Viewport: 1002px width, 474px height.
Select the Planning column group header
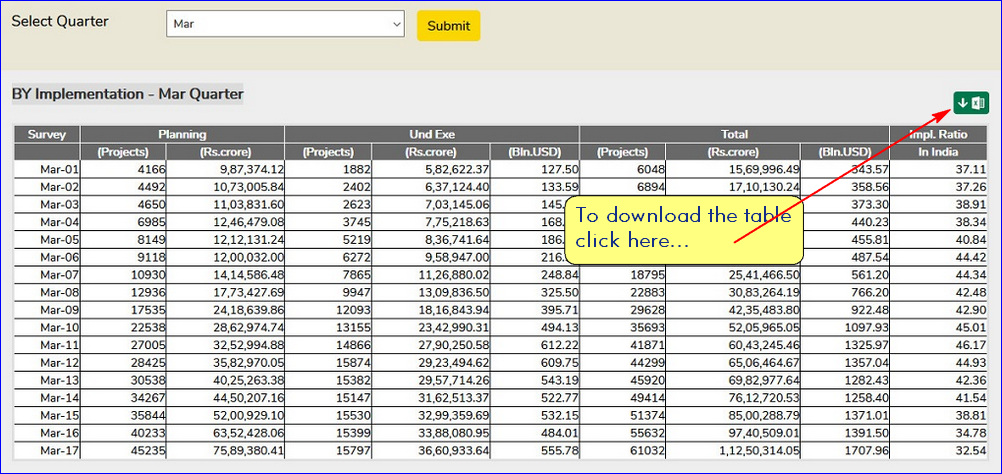pyautogui.click(x=182, y=134)
